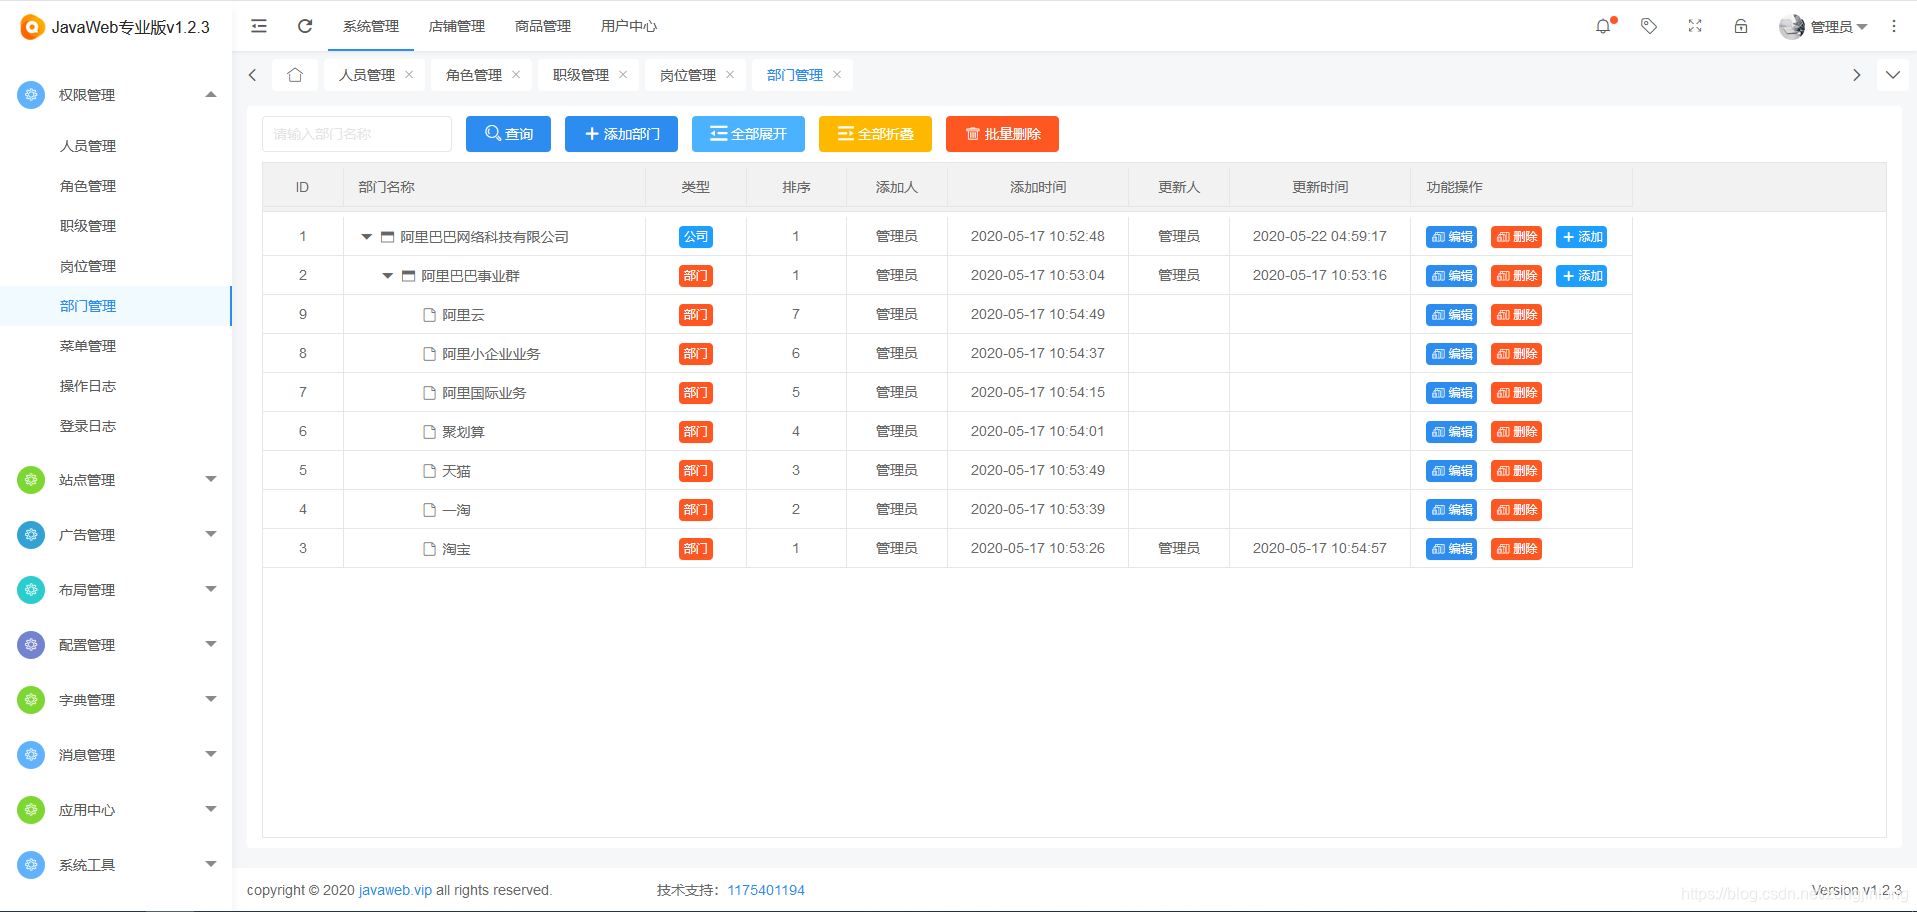Collapse the sidebar with the menu fold icon
Viewport: 1917px width, 912px height.
pos(259,26)
